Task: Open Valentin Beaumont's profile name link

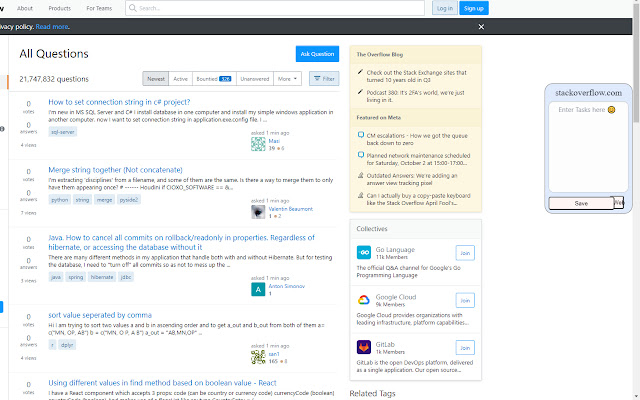Action: click(291, 209)
